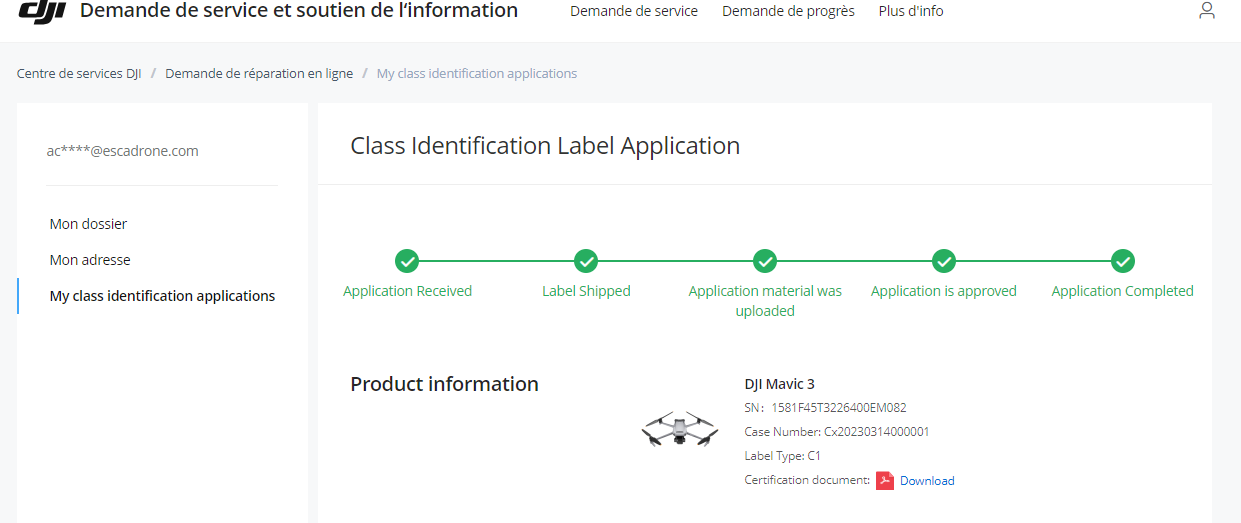This screenshot has height=523, width=1241.
Task: Select Mon dossier in the sidebar
Action: (x=88, y=224)
